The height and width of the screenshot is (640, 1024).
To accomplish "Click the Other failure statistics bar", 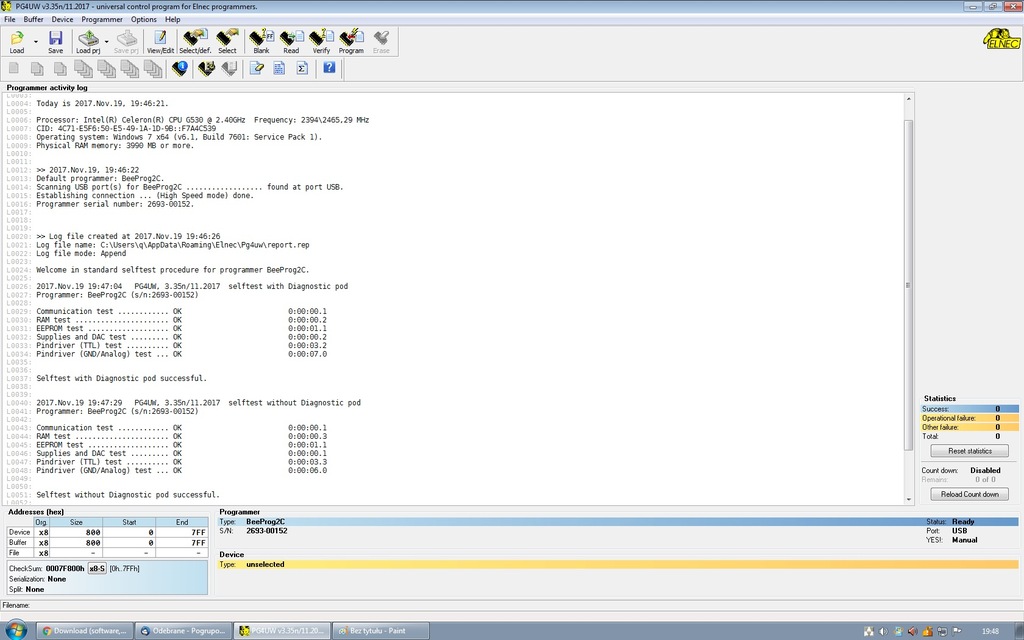I will click(969, 427).
